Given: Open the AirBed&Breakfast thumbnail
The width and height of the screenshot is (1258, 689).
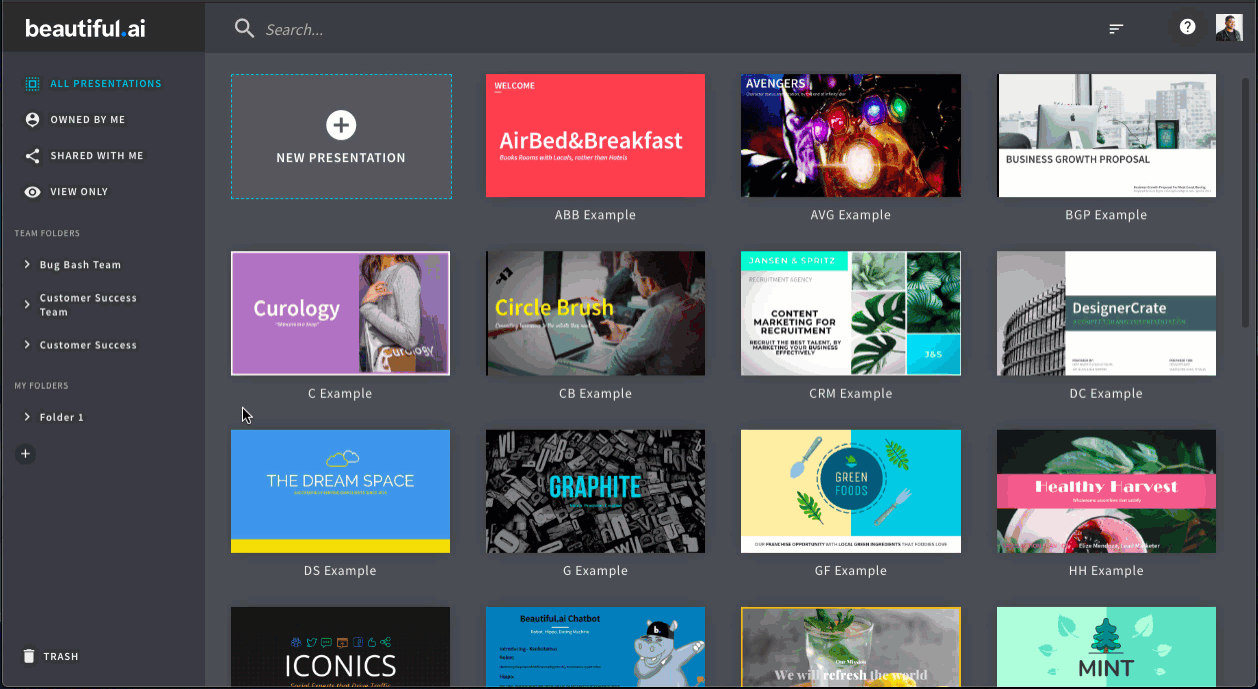Looking at the screenshot, I should (x=595, y=135).
